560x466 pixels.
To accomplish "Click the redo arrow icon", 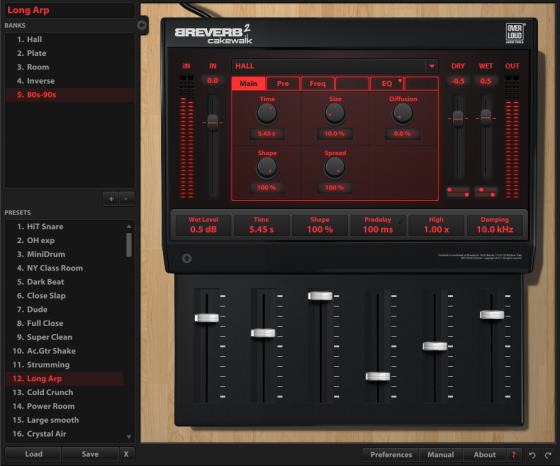I will tap(548, 455).
